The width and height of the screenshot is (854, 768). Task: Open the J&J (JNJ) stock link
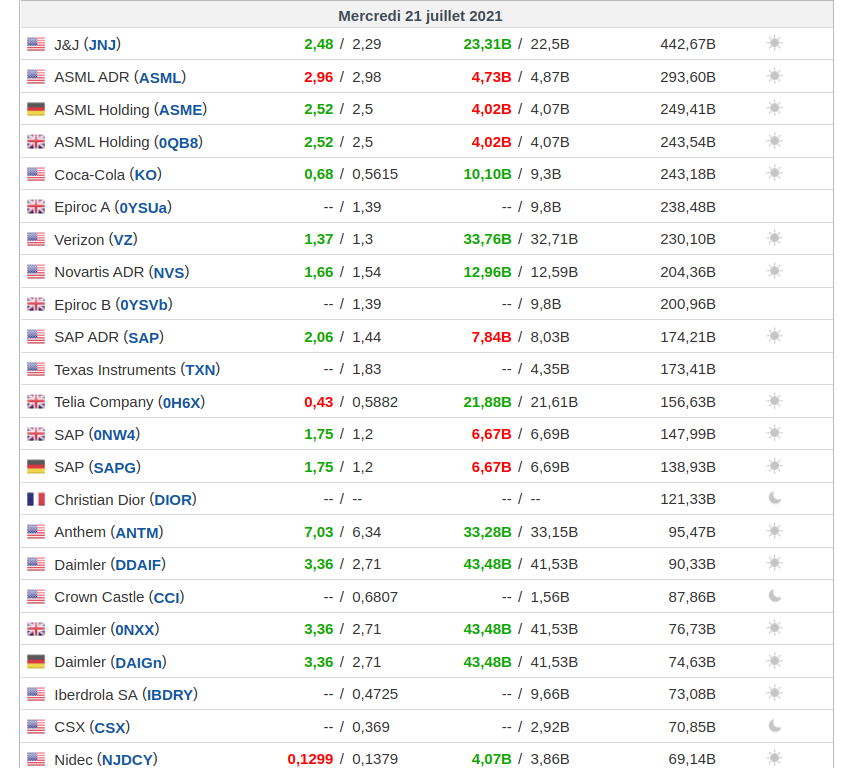[102, 44]
